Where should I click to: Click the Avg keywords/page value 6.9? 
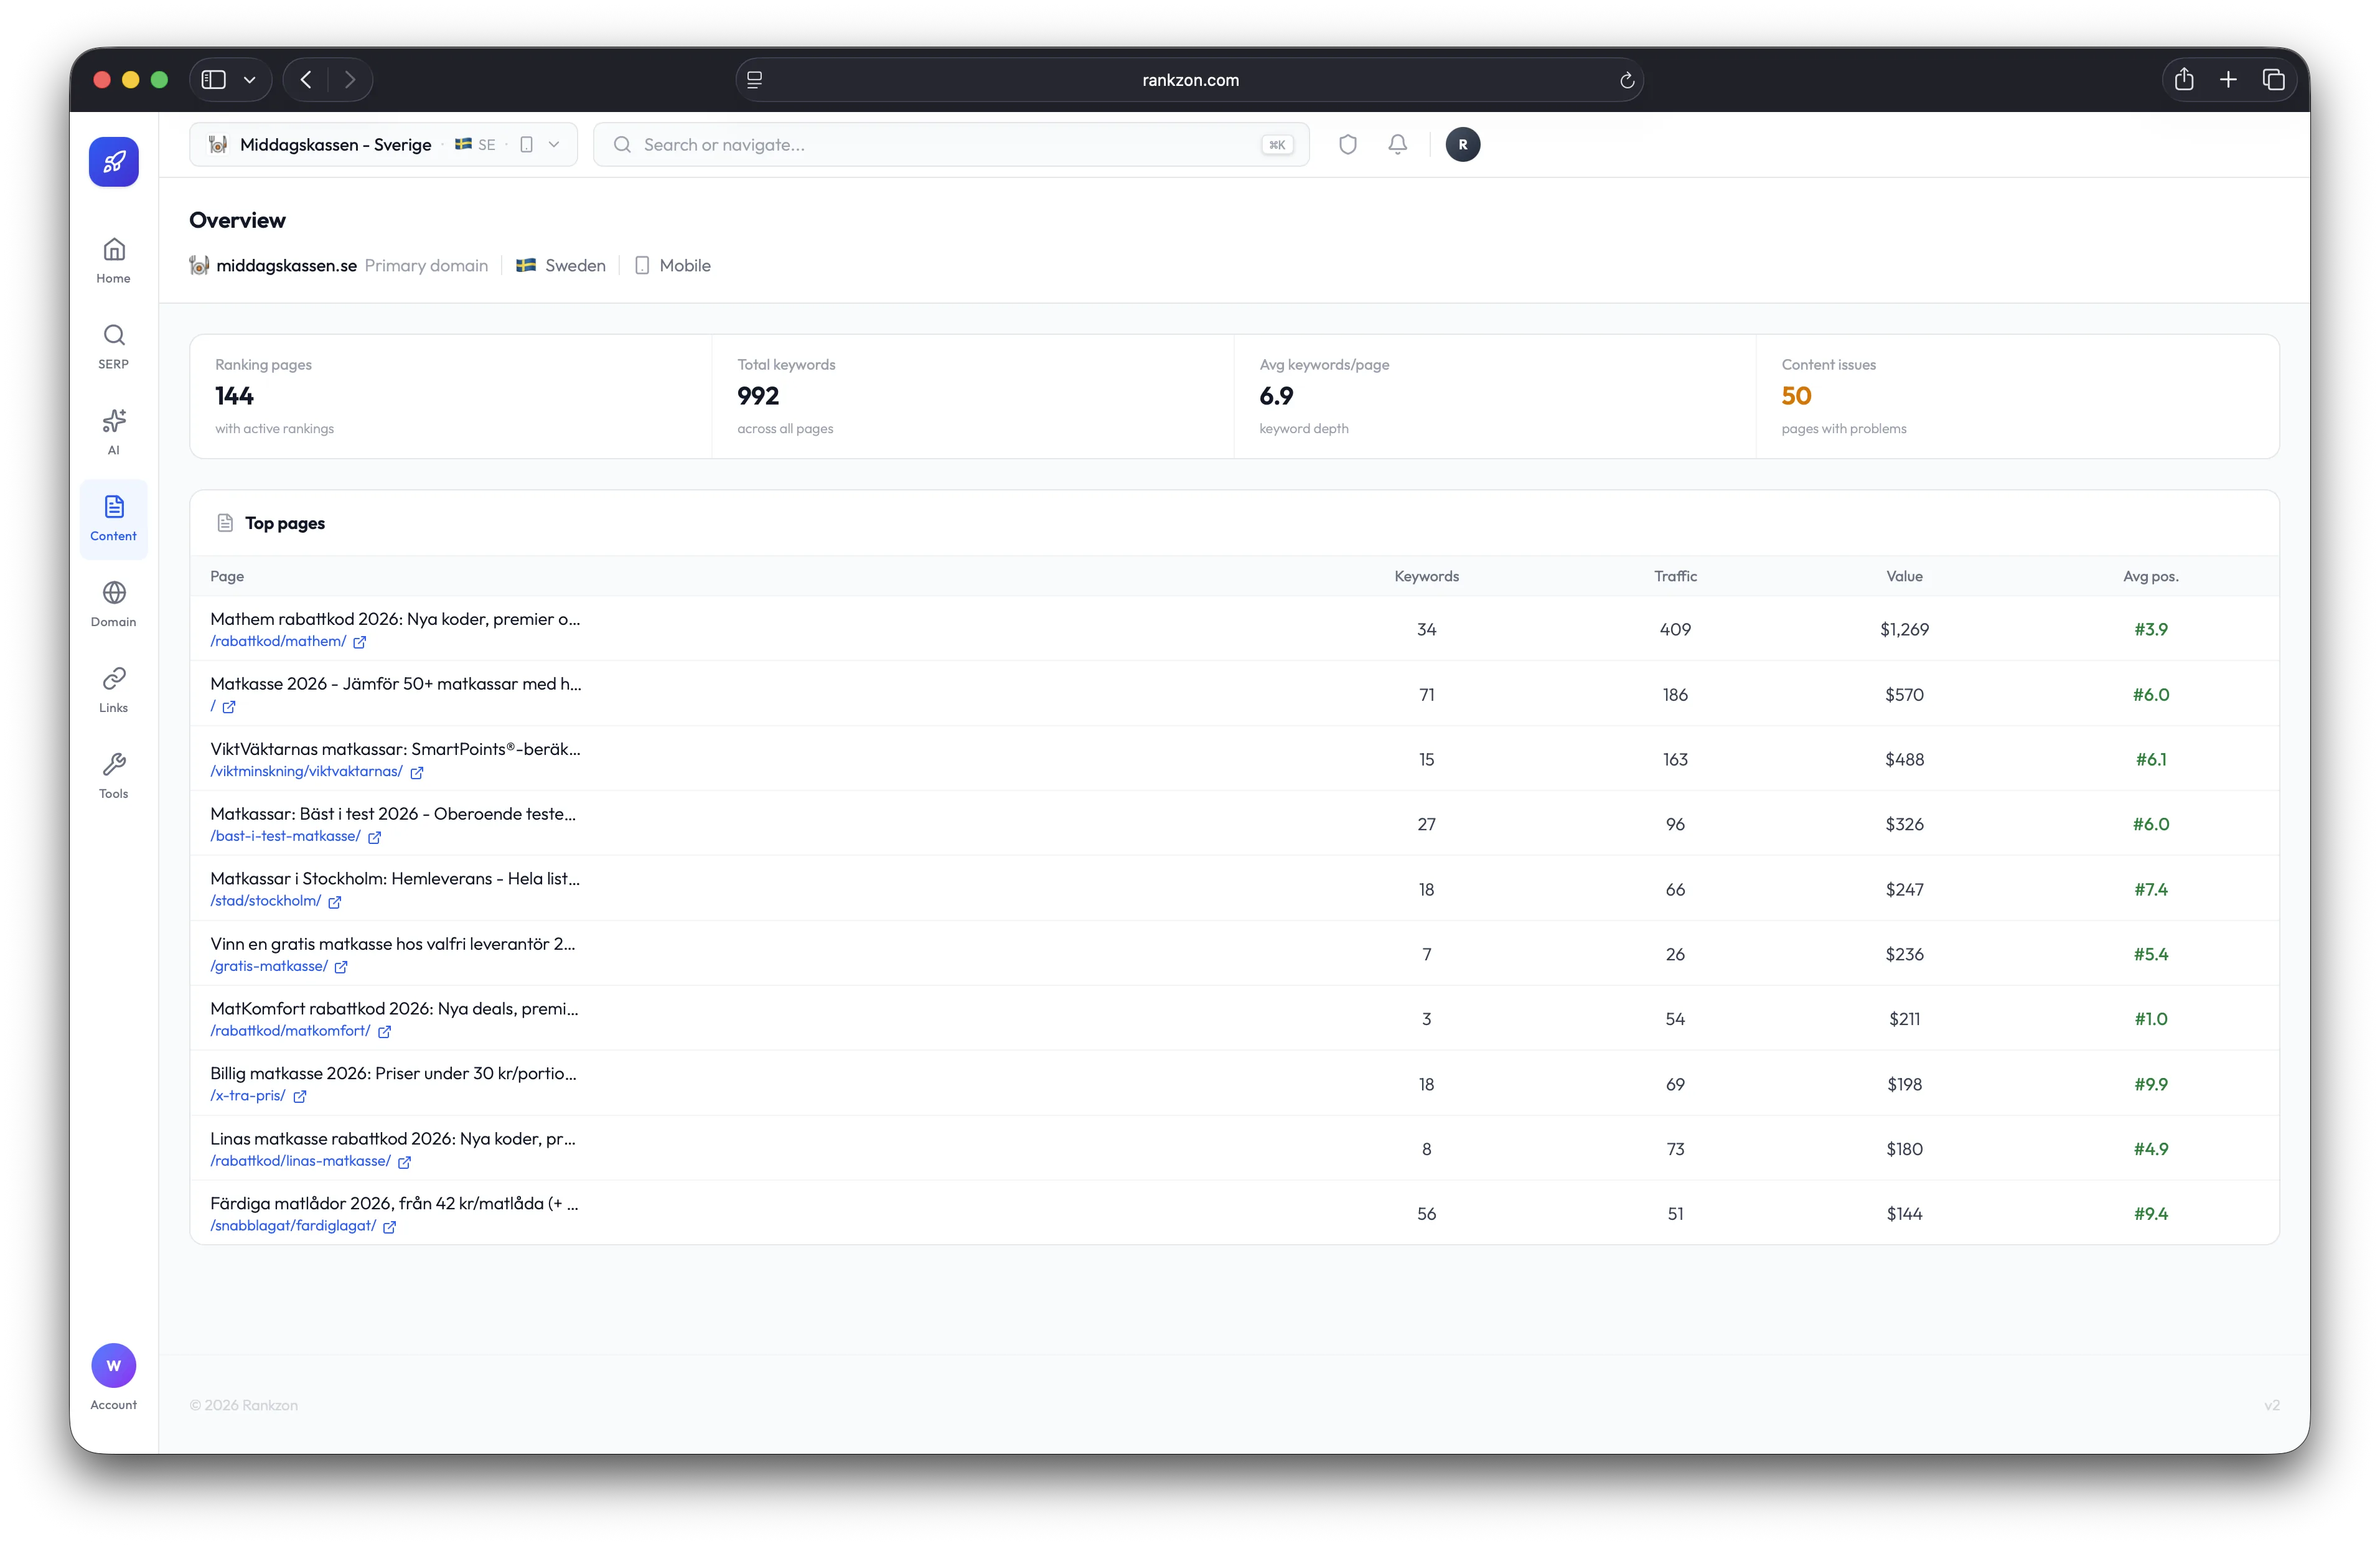click(1277, 397)
